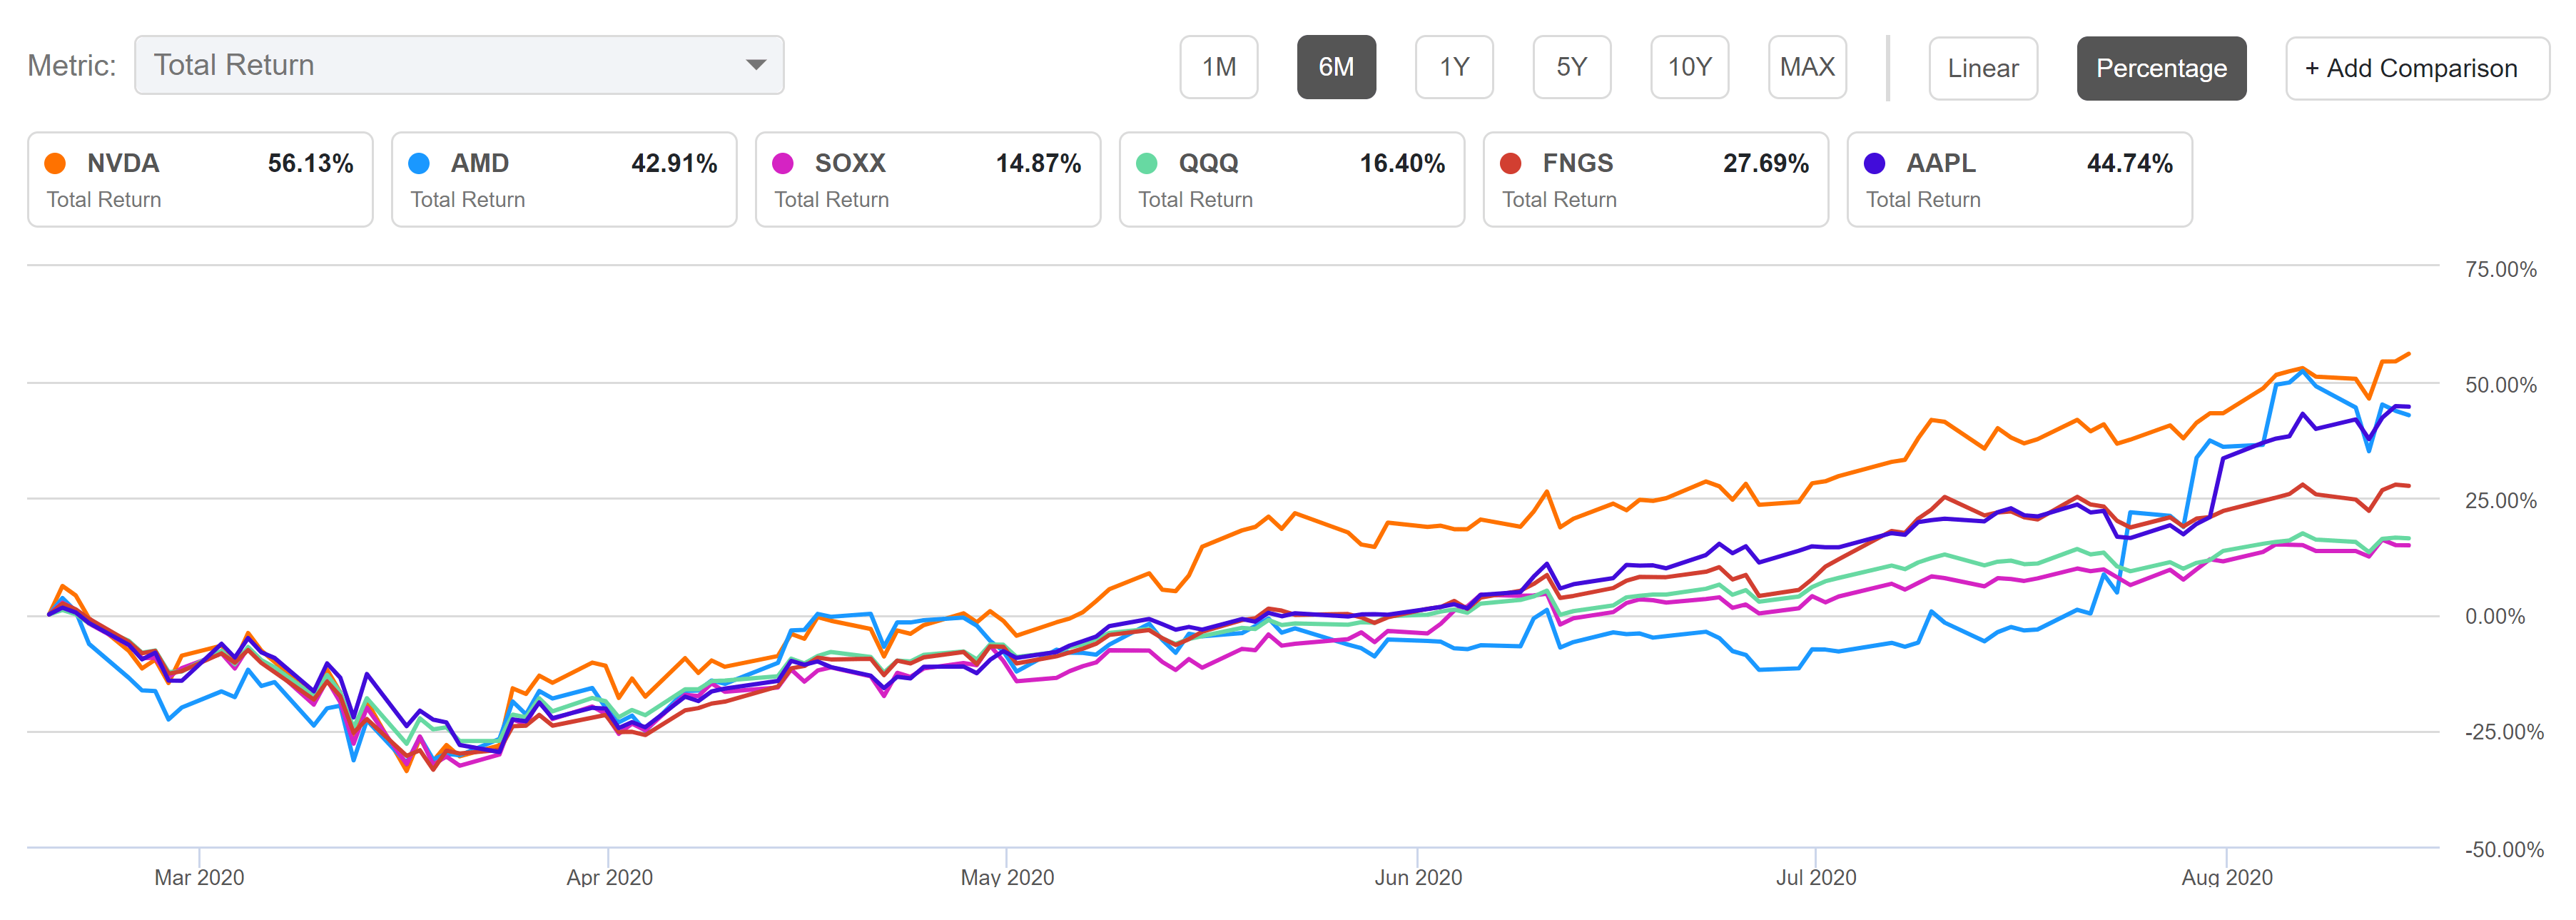Show the 5Y time range
This screenshot has width=2576, height=920.
click(x=1571, y=67)
